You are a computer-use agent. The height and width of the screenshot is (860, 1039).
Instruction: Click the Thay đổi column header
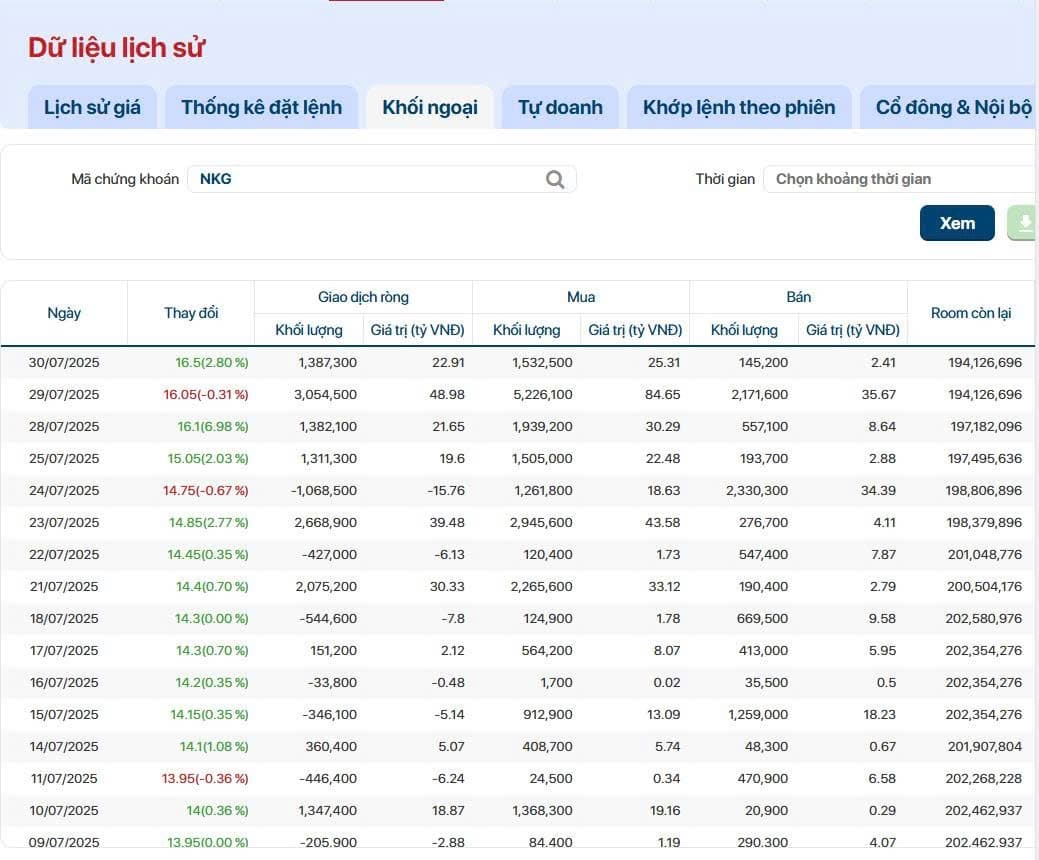click(x=191, y=313)
